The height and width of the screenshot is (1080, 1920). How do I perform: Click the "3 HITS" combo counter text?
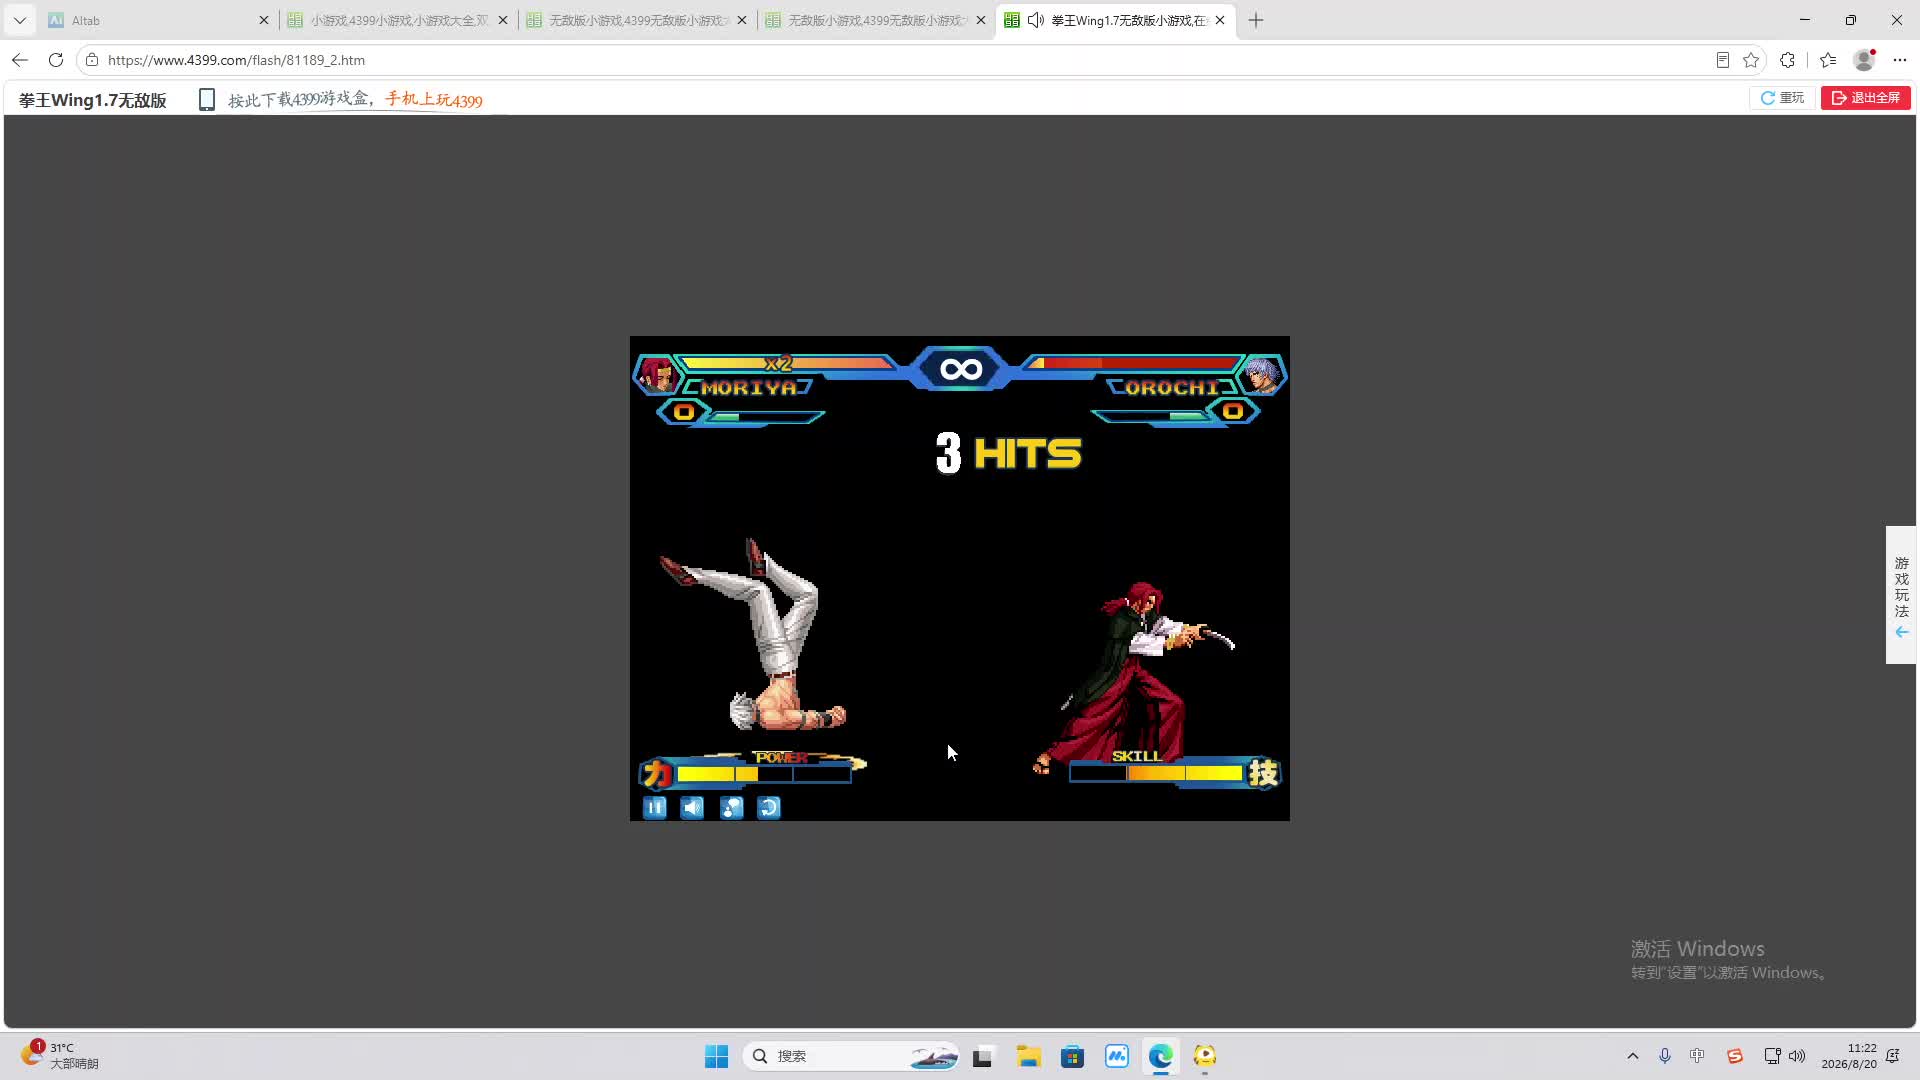pos(1008,453)
